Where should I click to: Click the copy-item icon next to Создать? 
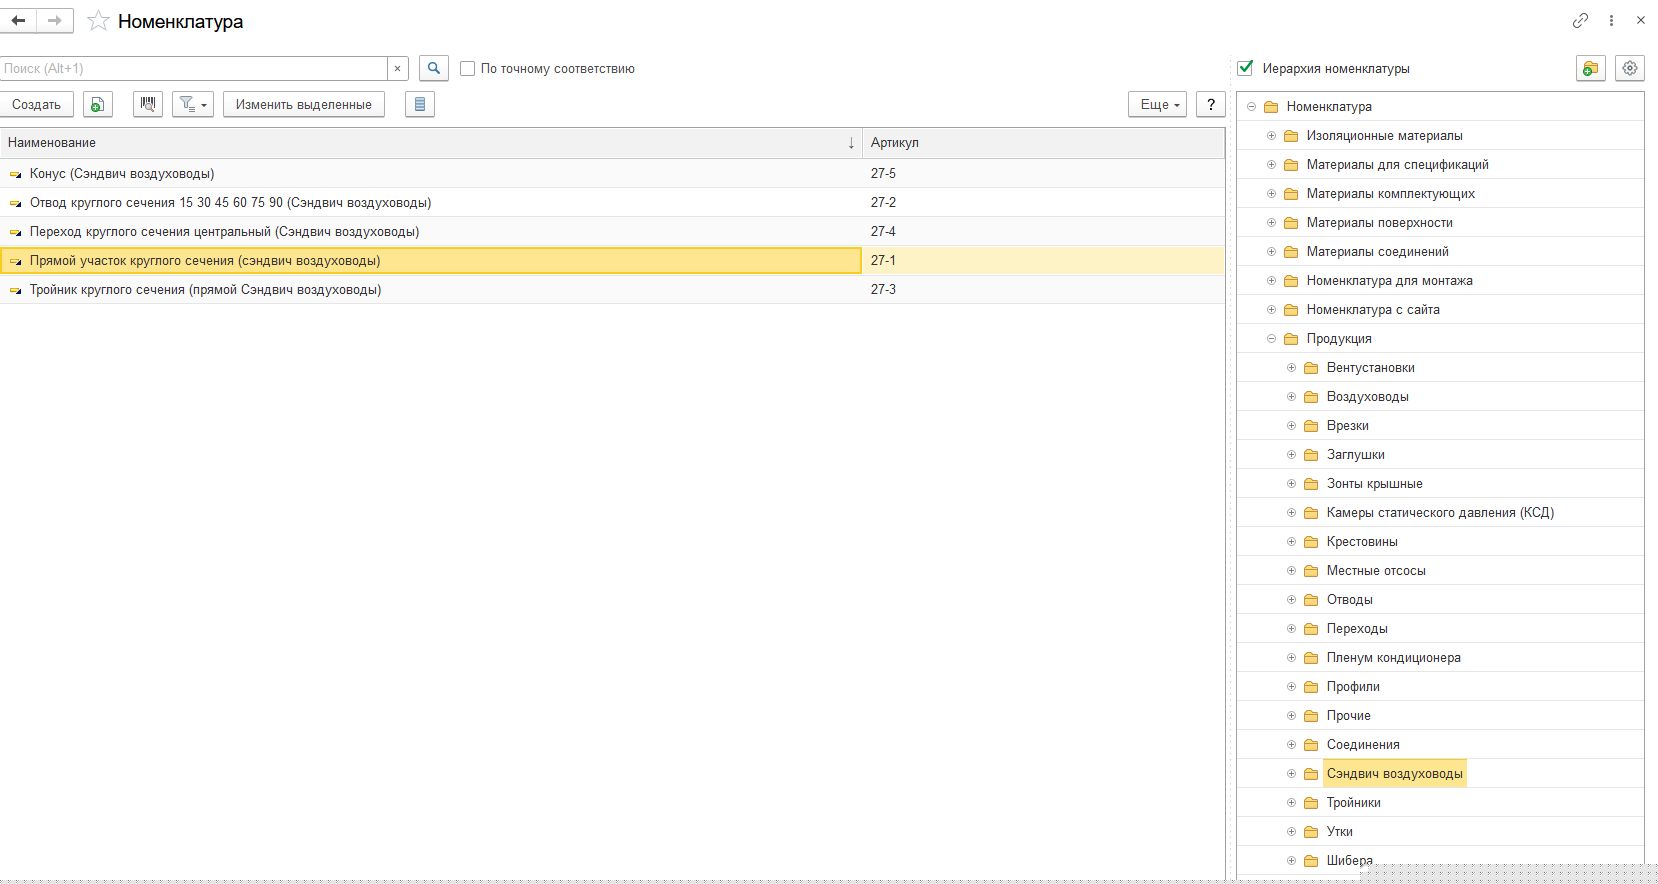pyautogui.click(x=97, y=104)
